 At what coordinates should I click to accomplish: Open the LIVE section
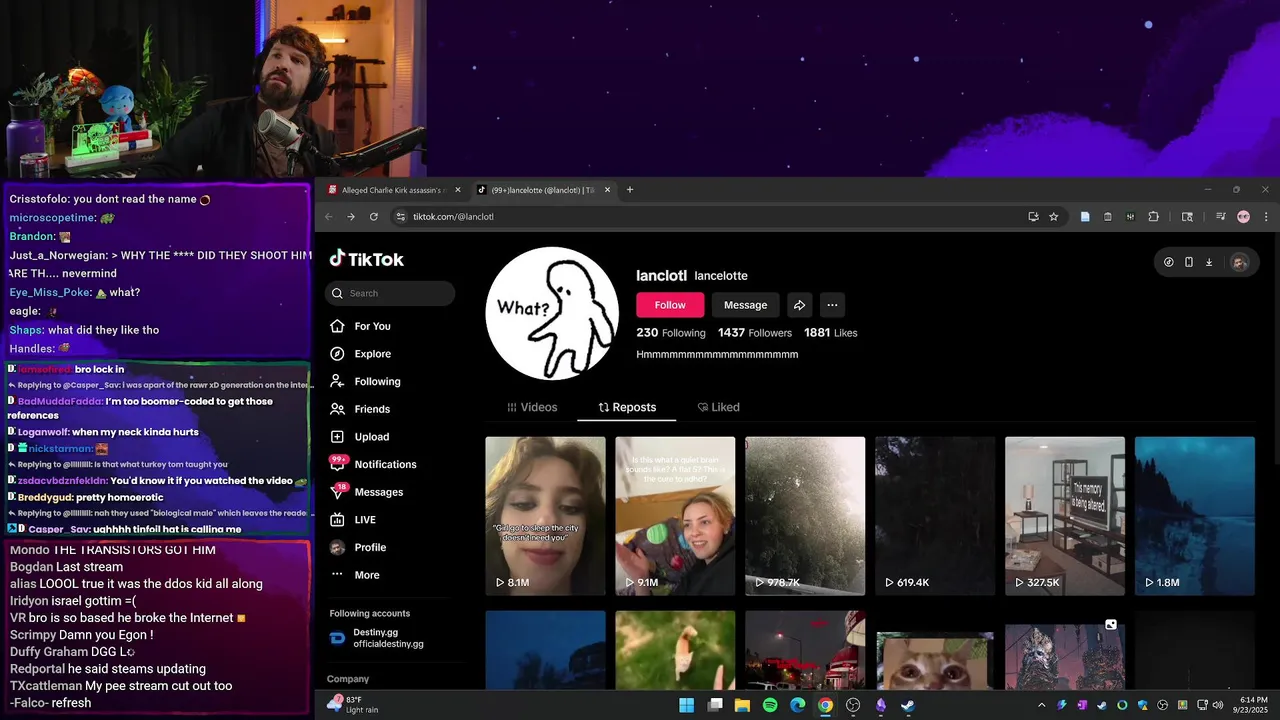353,520
